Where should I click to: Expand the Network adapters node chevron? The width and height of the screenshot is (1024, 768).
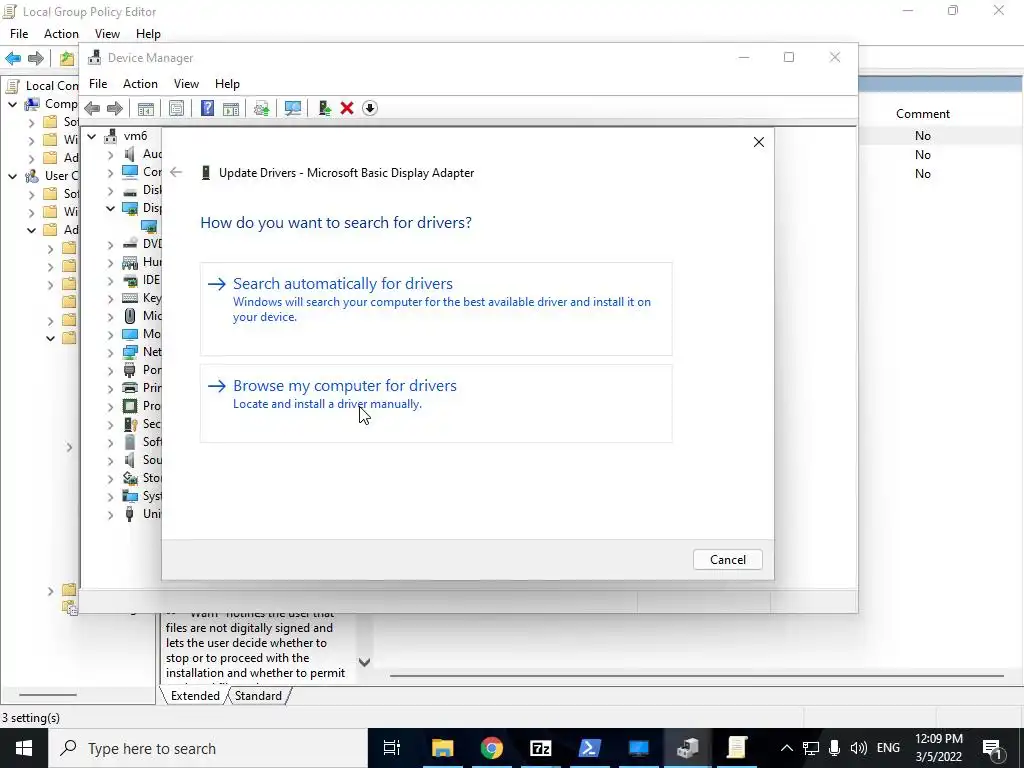(x=110, y=352)
